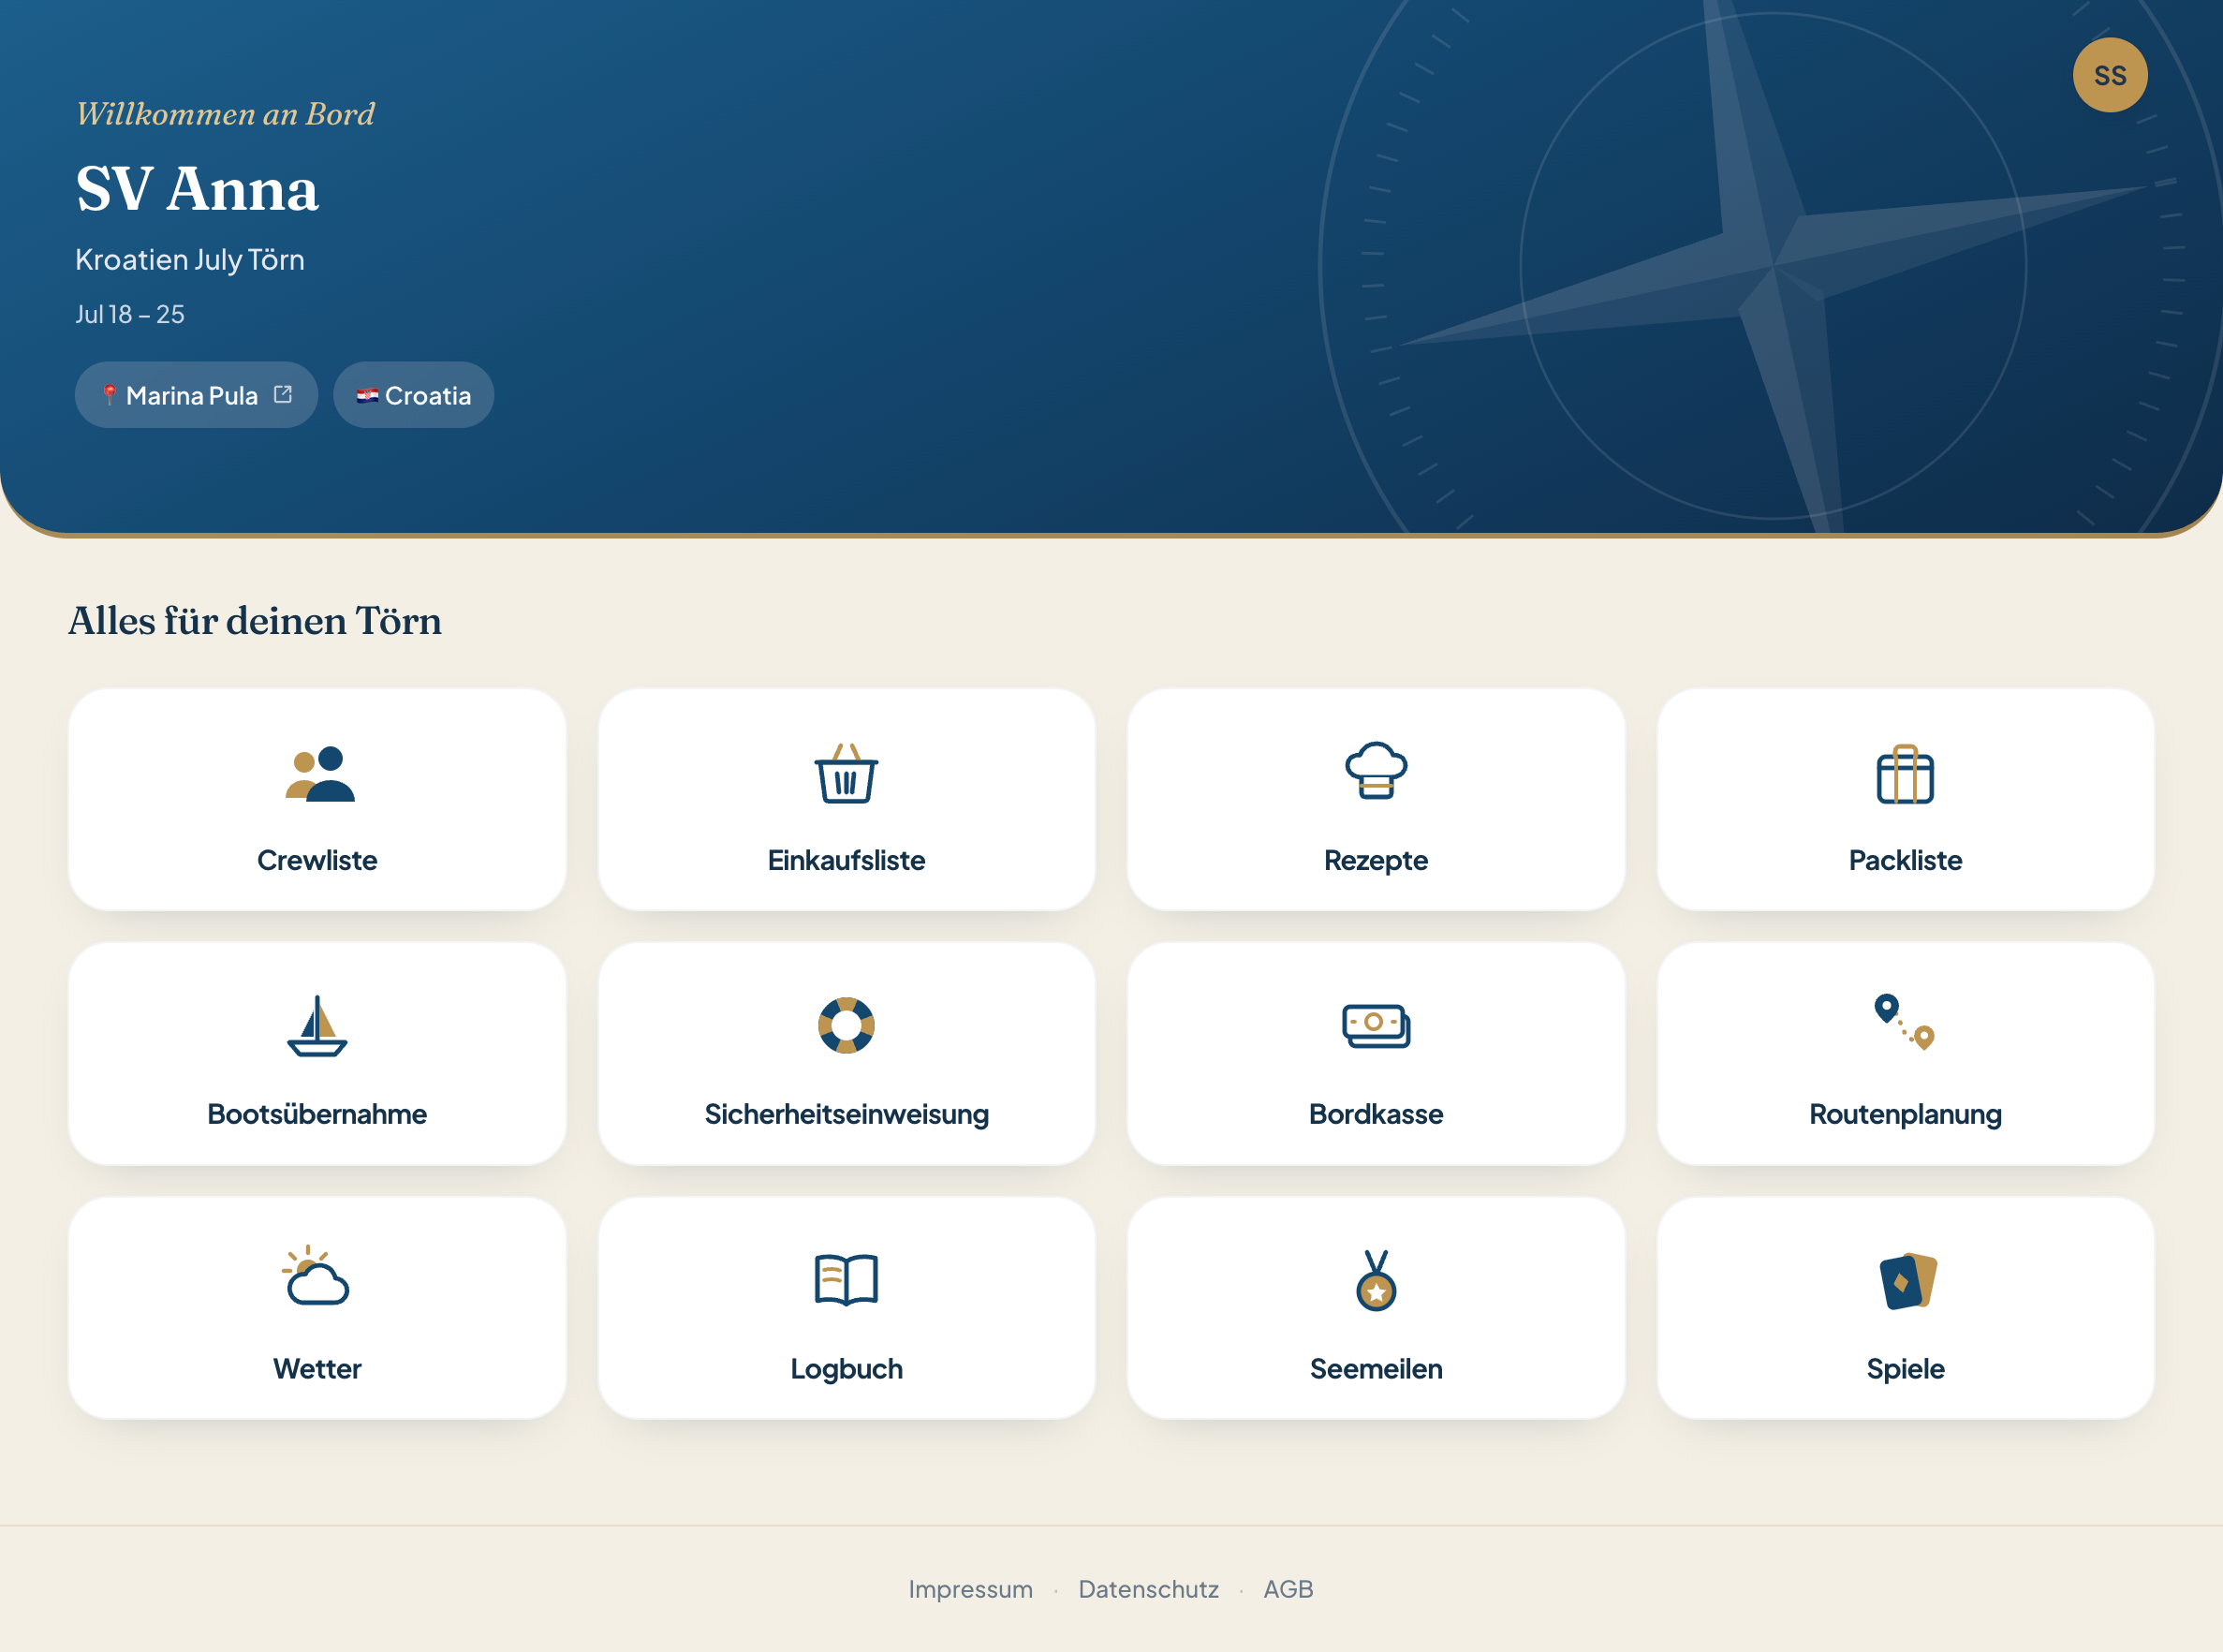
Task: Click the Alles für deinen Törn heading
Action: click(255, 621)
